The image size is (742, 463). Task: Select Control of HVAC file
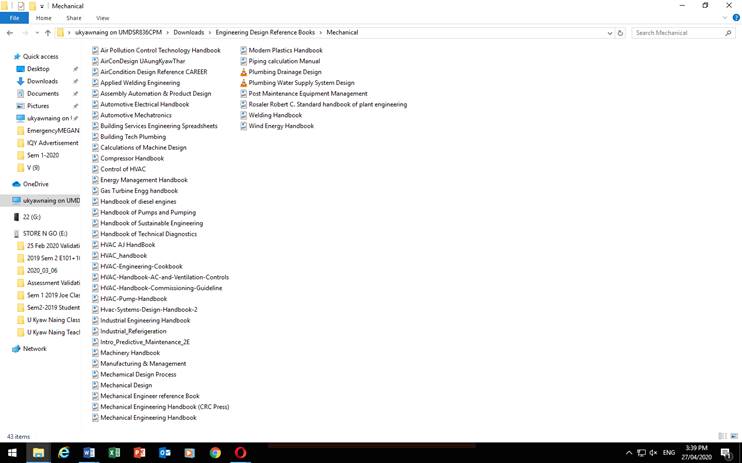click(123, 169)
